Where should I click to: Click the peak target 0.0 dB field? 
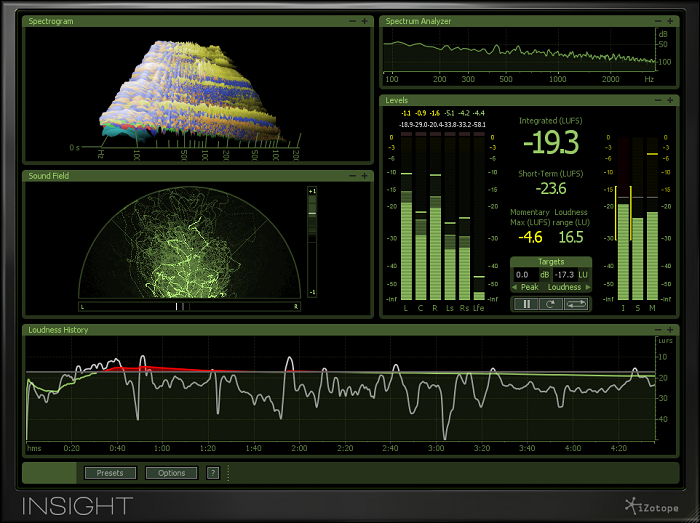pyautogui.click(x=525, y=274)
